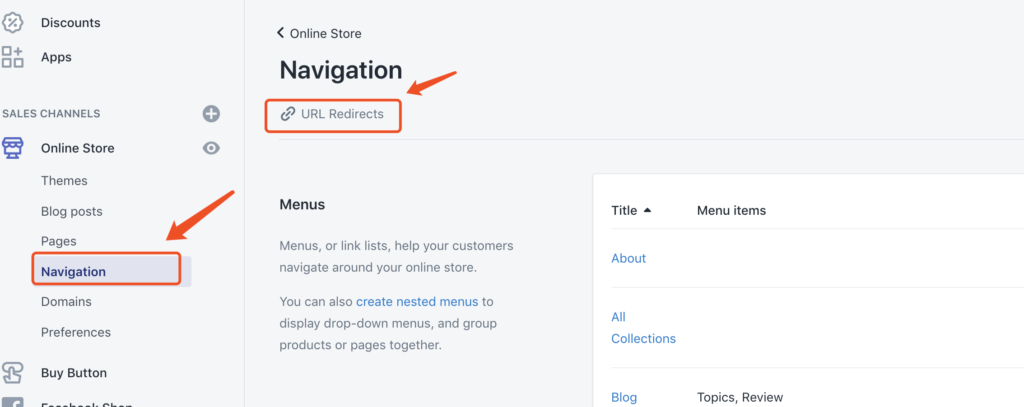Screen dimensions: 1024x407
Task: Select the Navigation sidebar item
Action: click(x=73, y=271)
